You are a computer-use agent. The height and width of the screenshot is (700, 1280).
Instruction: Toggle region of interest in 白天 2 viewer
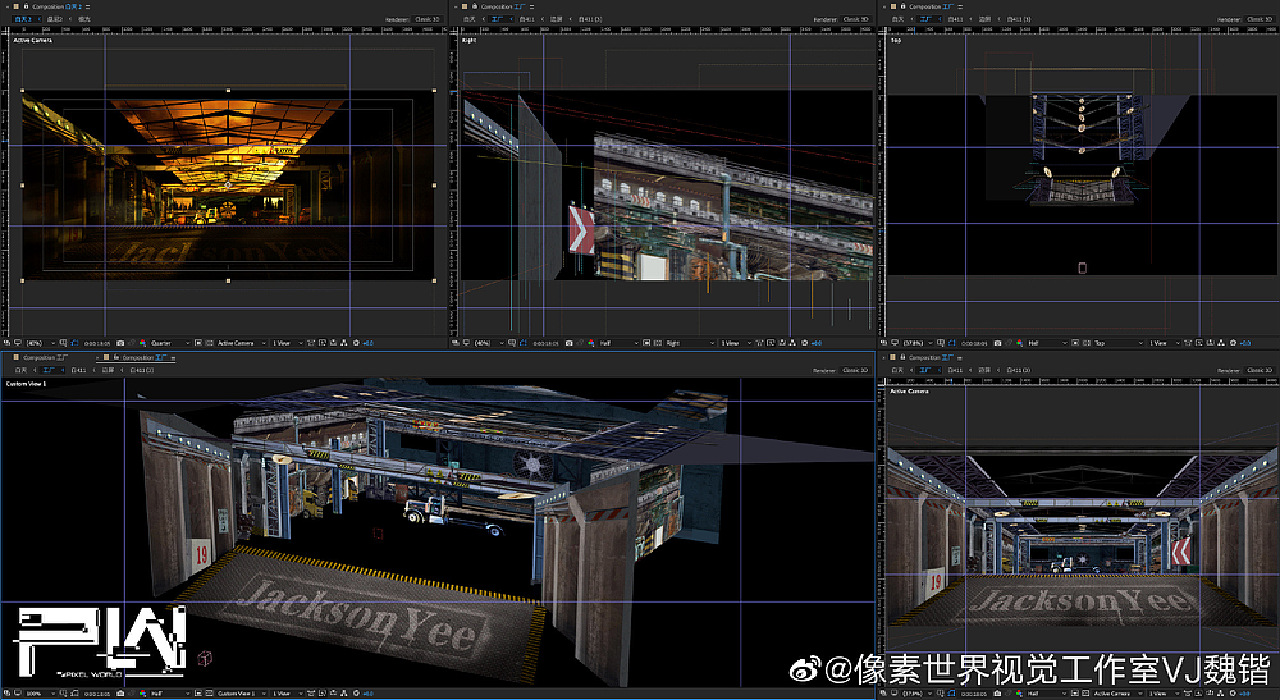tap(198, 343)
